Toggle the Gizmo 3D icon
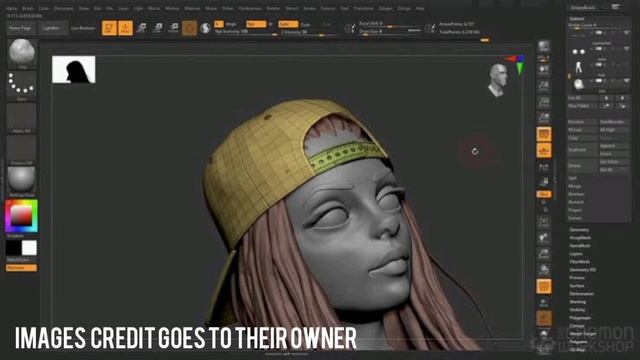 (189, 28)
